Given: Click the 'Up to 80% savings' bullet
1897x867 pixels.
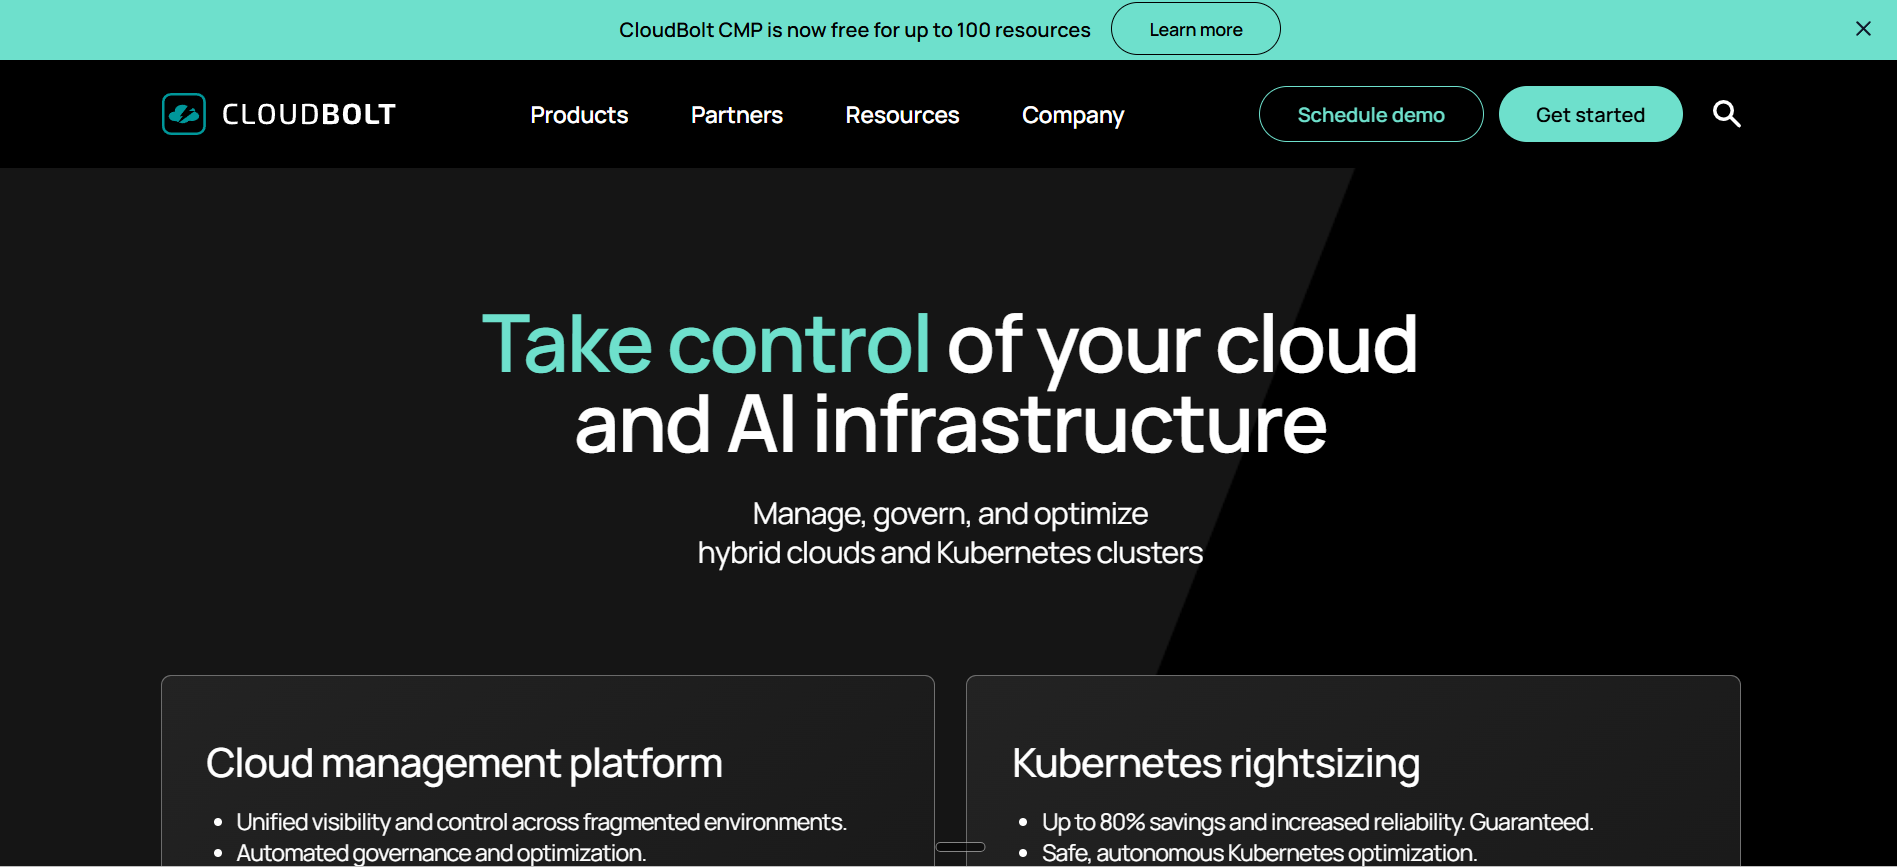Looking at the screenshot, I should (1317, 822).
